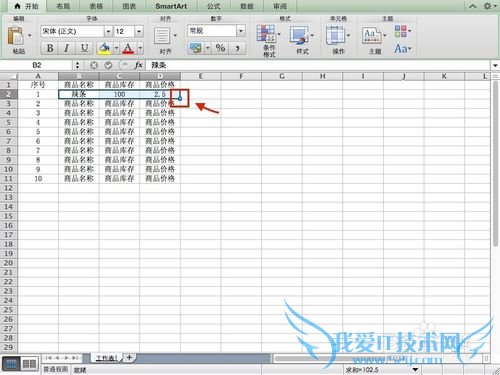This screenshot has width=500, height=375.
Task: Switch to the SmartArt ribbon tab
Action: [x=171, y=6]
